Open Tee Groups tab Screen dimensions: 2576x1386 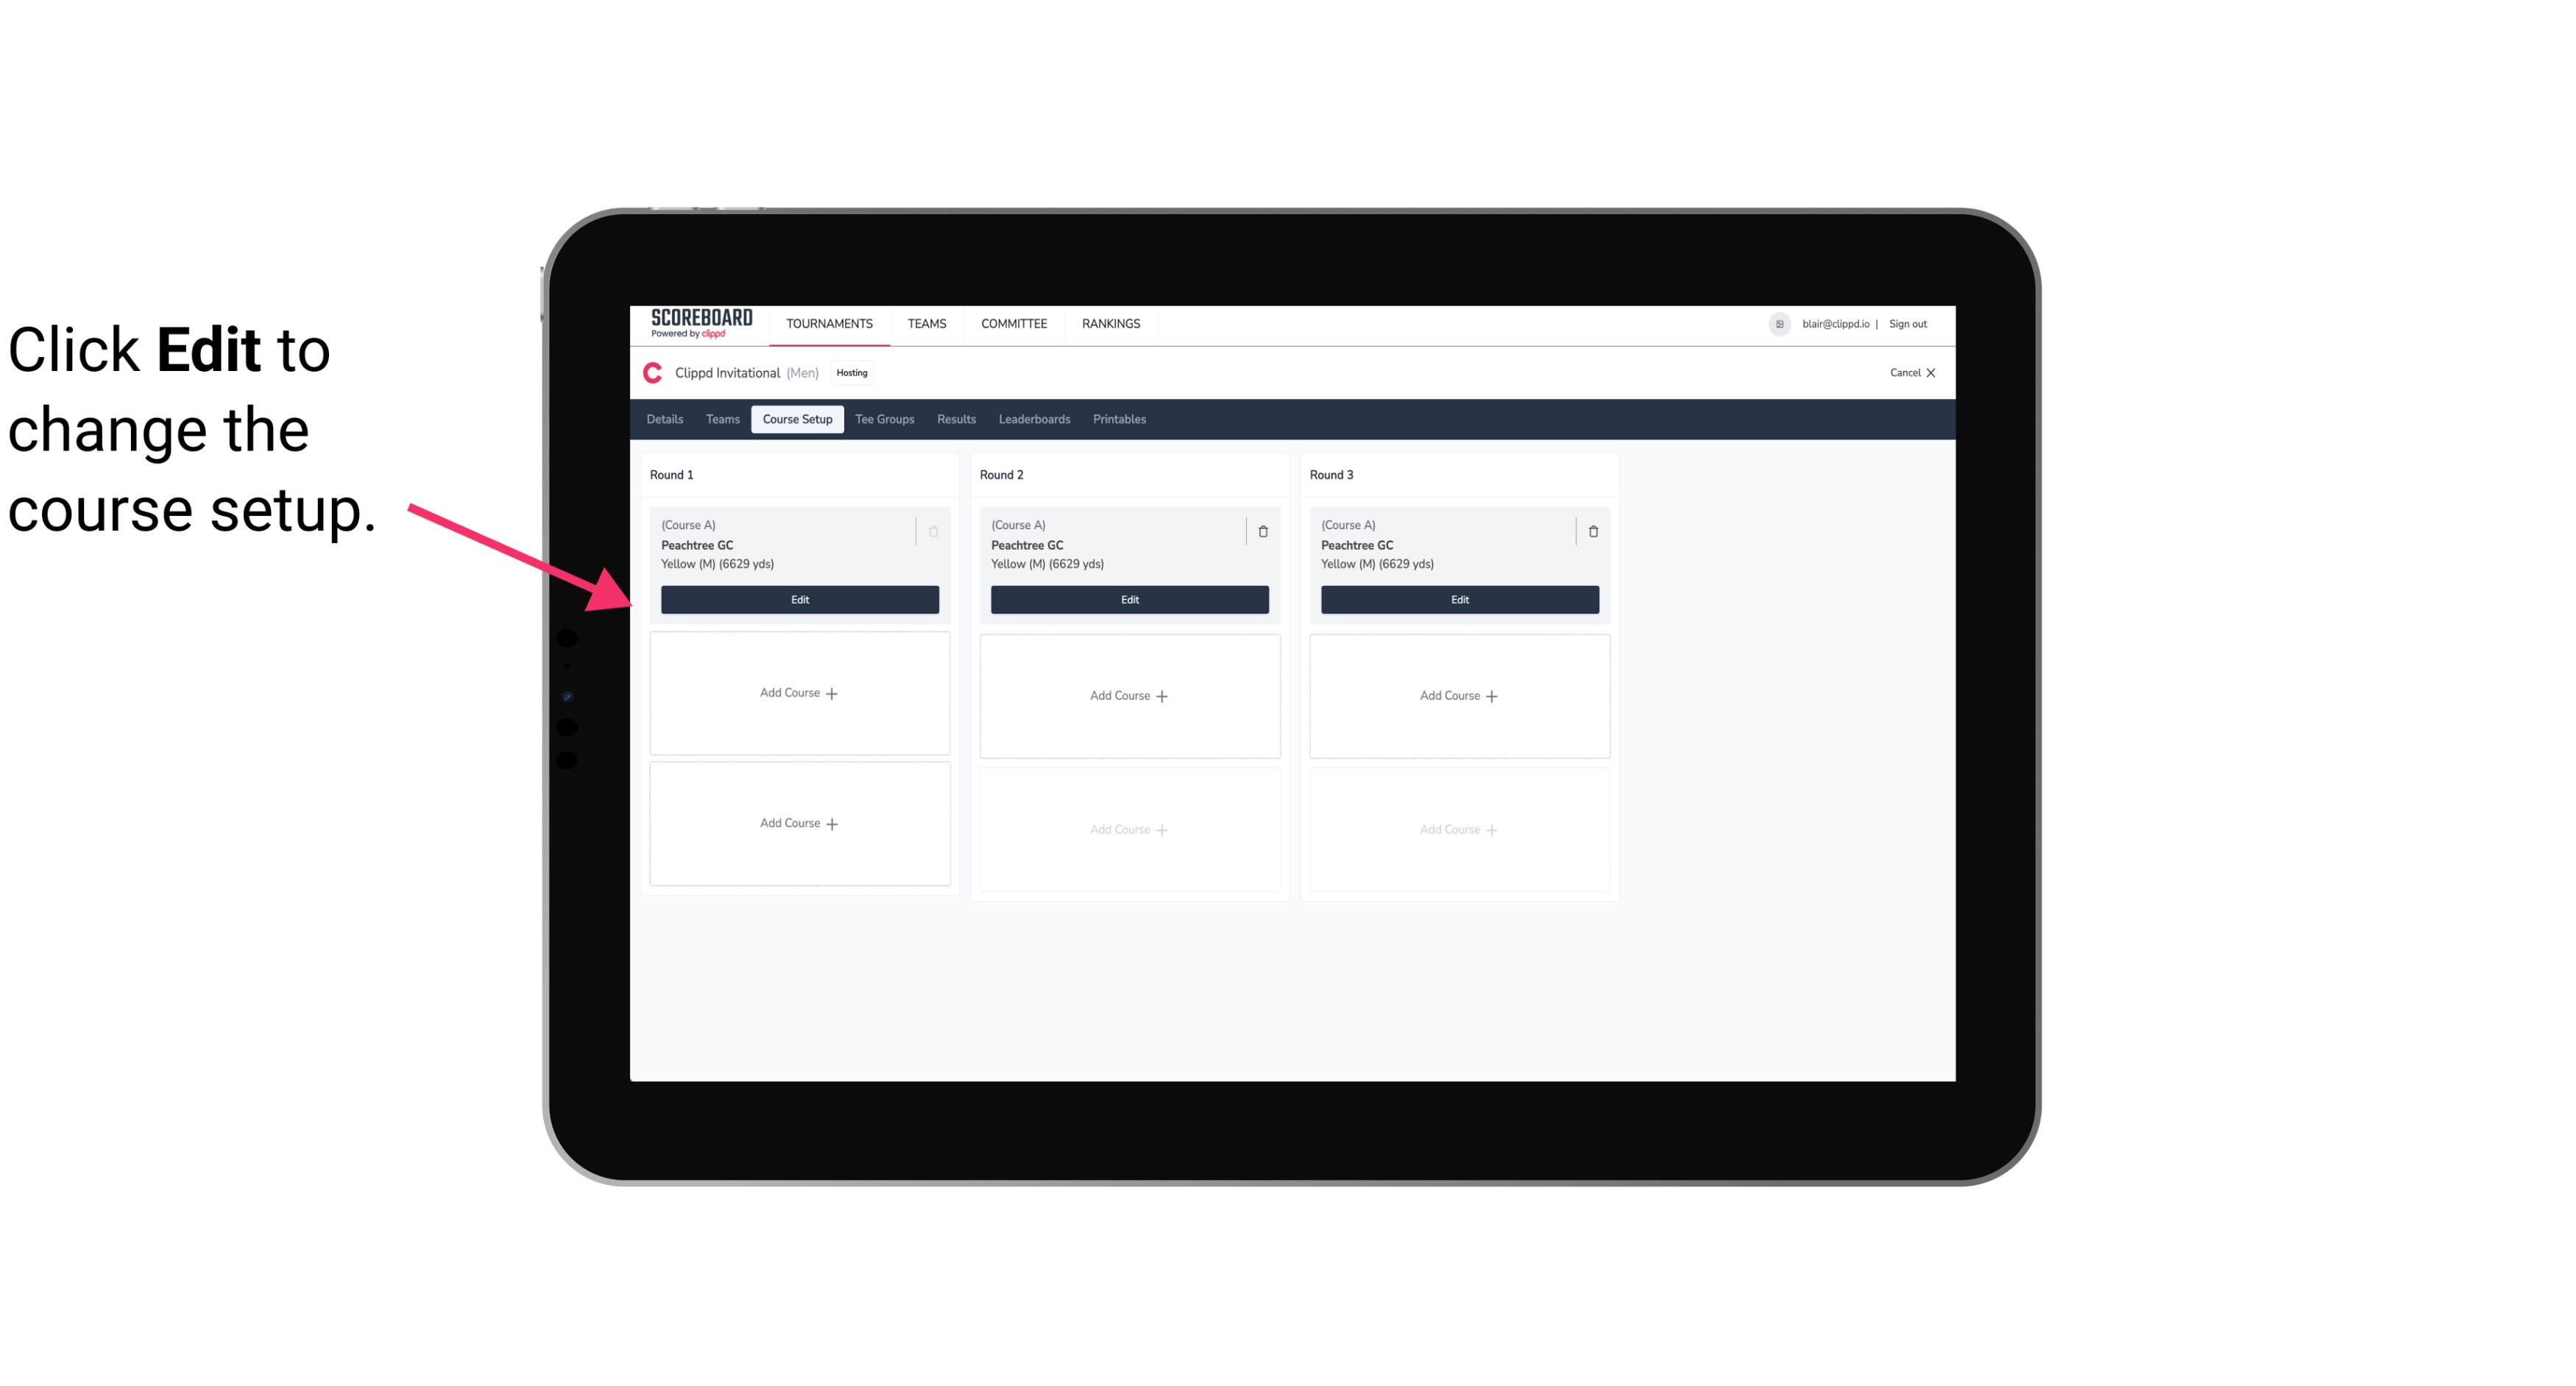(x=884, y=418)
